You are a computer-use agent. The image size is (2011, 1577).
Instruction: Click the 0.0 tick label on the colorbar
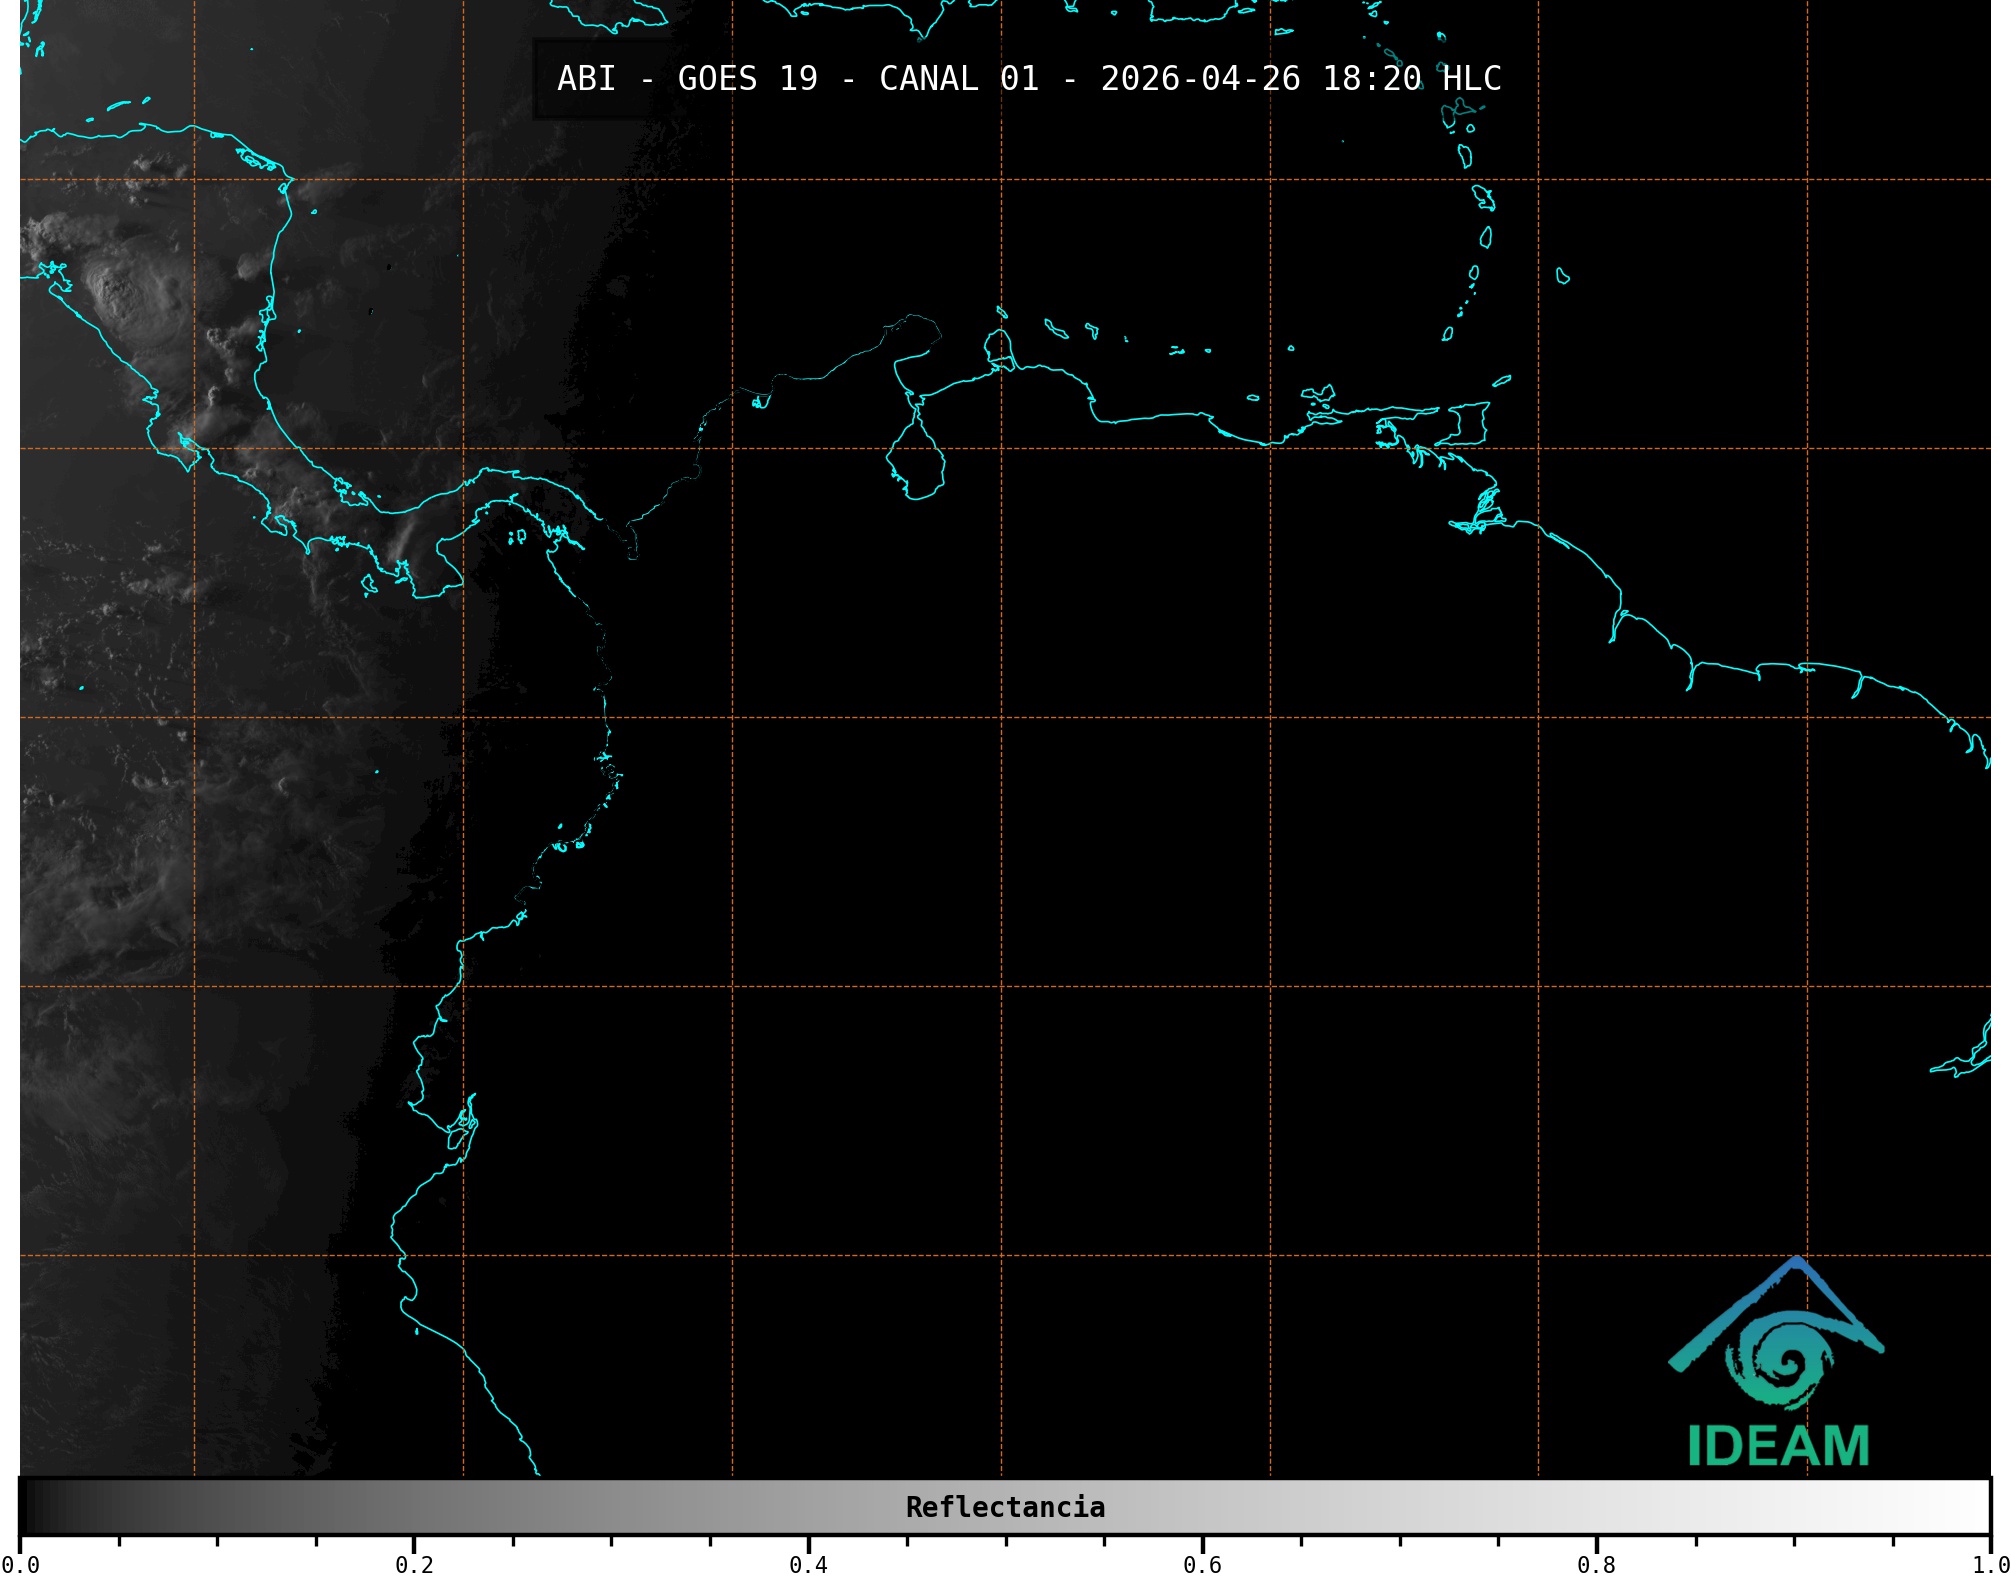pos(22,1565)
